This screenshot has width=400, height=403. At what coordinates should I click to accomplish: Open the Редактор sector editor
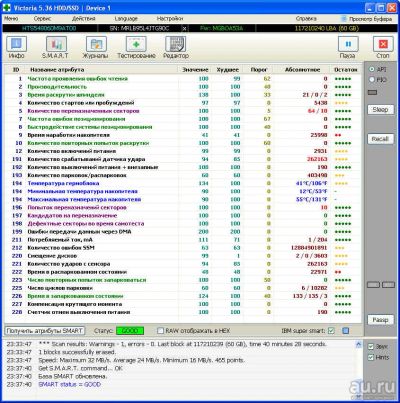[x=176, y=48]
